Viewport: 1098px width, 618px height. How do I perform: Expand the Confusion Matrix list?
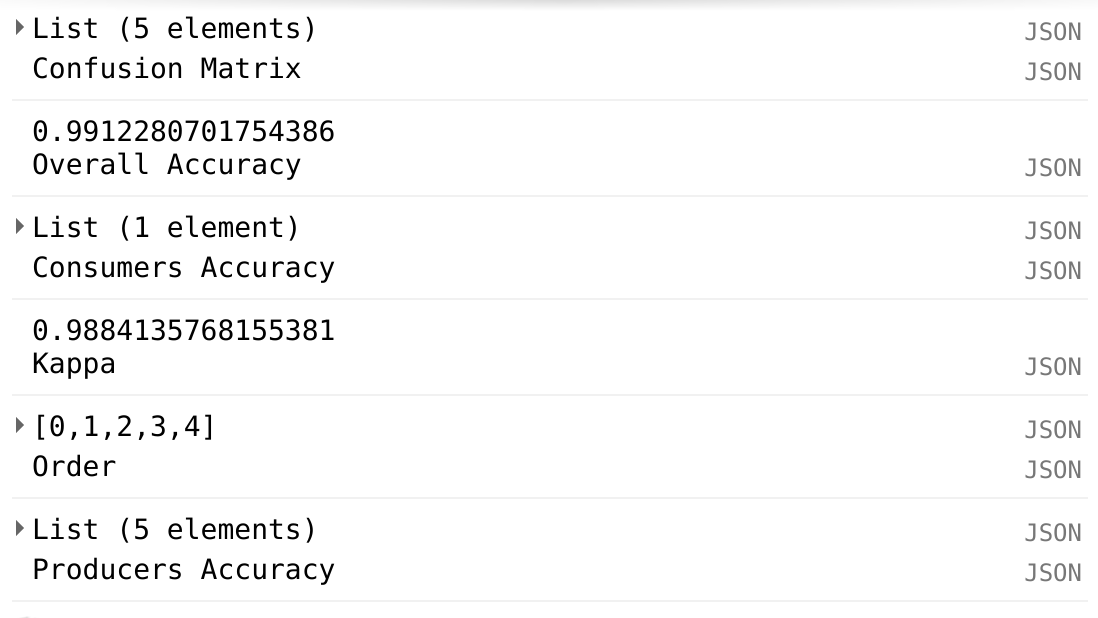[x=18, y=28]
